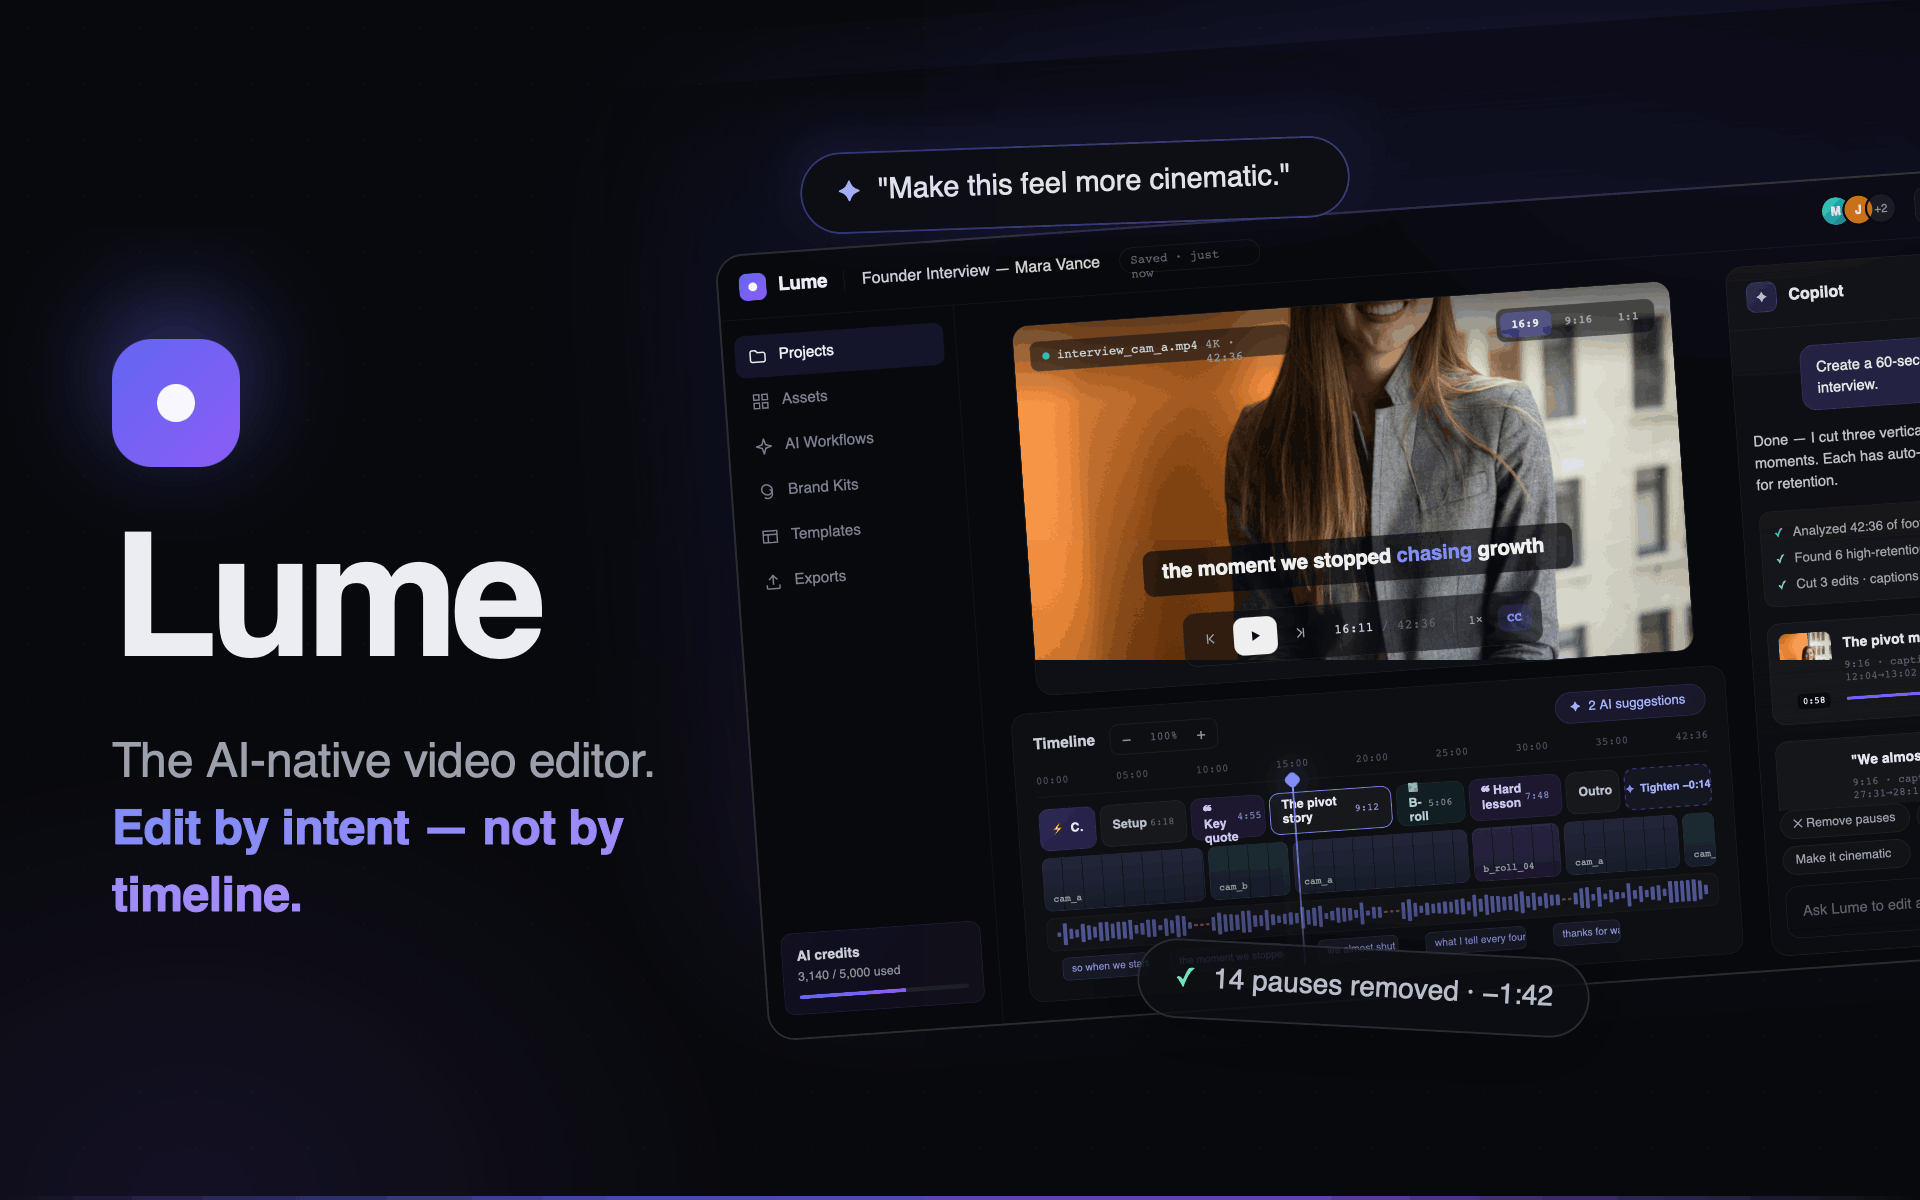Click the AI Workflows sparkle icon
Image resolution: width=1920 pixels, height=1200 pixels.
[x=764, y=446]
